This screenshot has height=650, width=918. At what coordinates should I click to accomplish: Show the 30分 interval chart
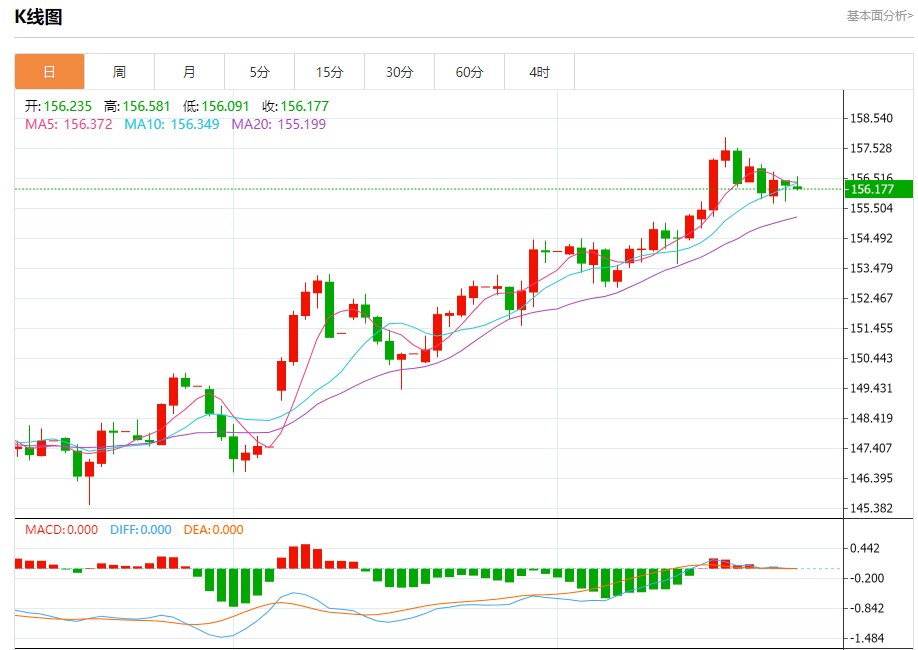click(x=399, y=72)
